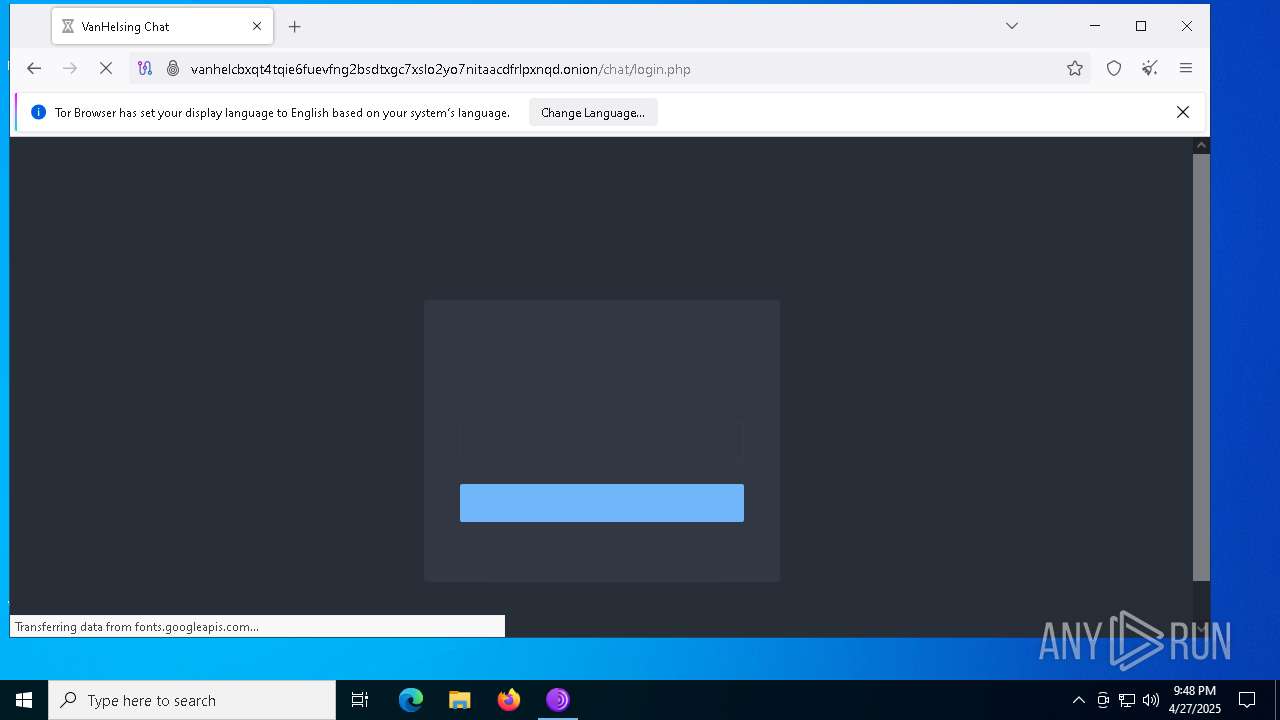The width and height of the screenshot is (1280, 720).
Task: Maximize the Tor Browser window
Action: coord(1141,26)
